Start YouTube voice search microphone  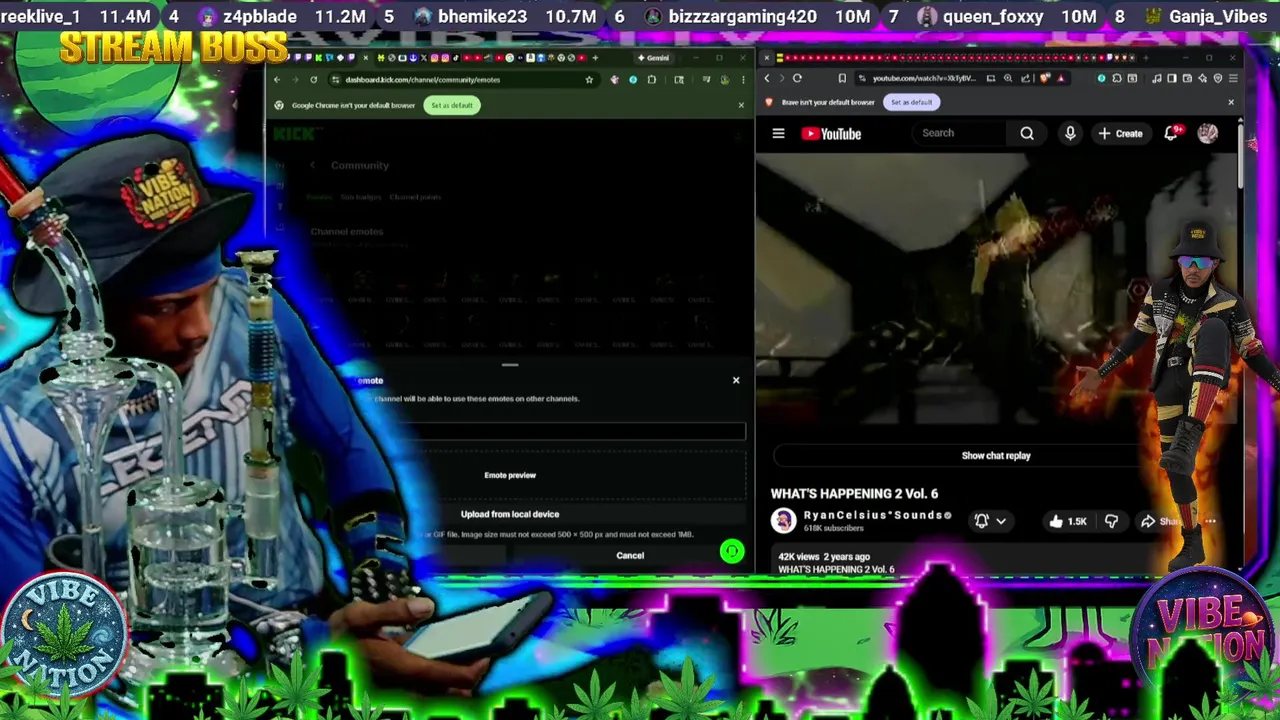(1070, 133)
